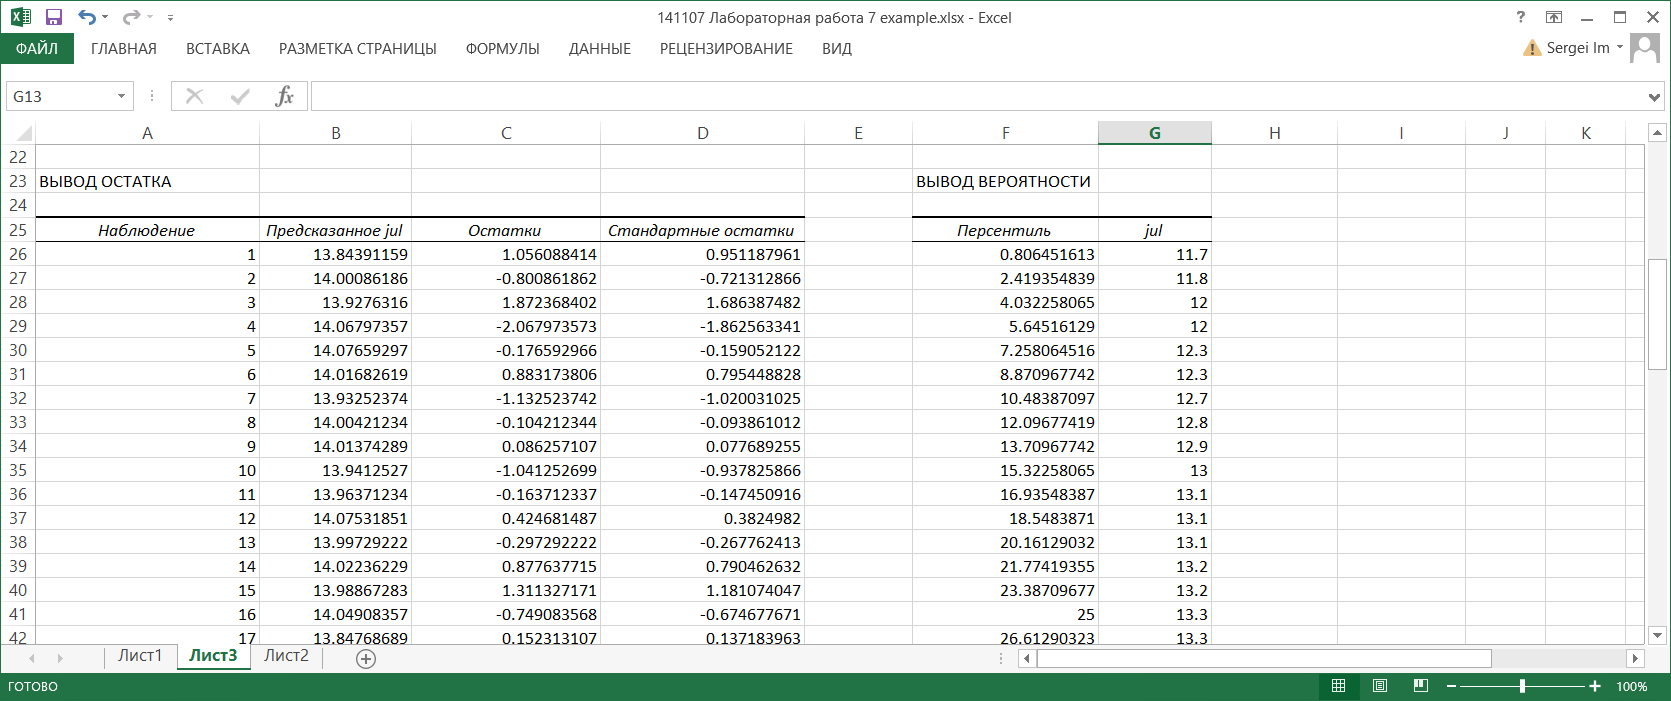Open Excel Help question mark
This screenshot has width=1671, height=701.
click(x=1521, y=17)
